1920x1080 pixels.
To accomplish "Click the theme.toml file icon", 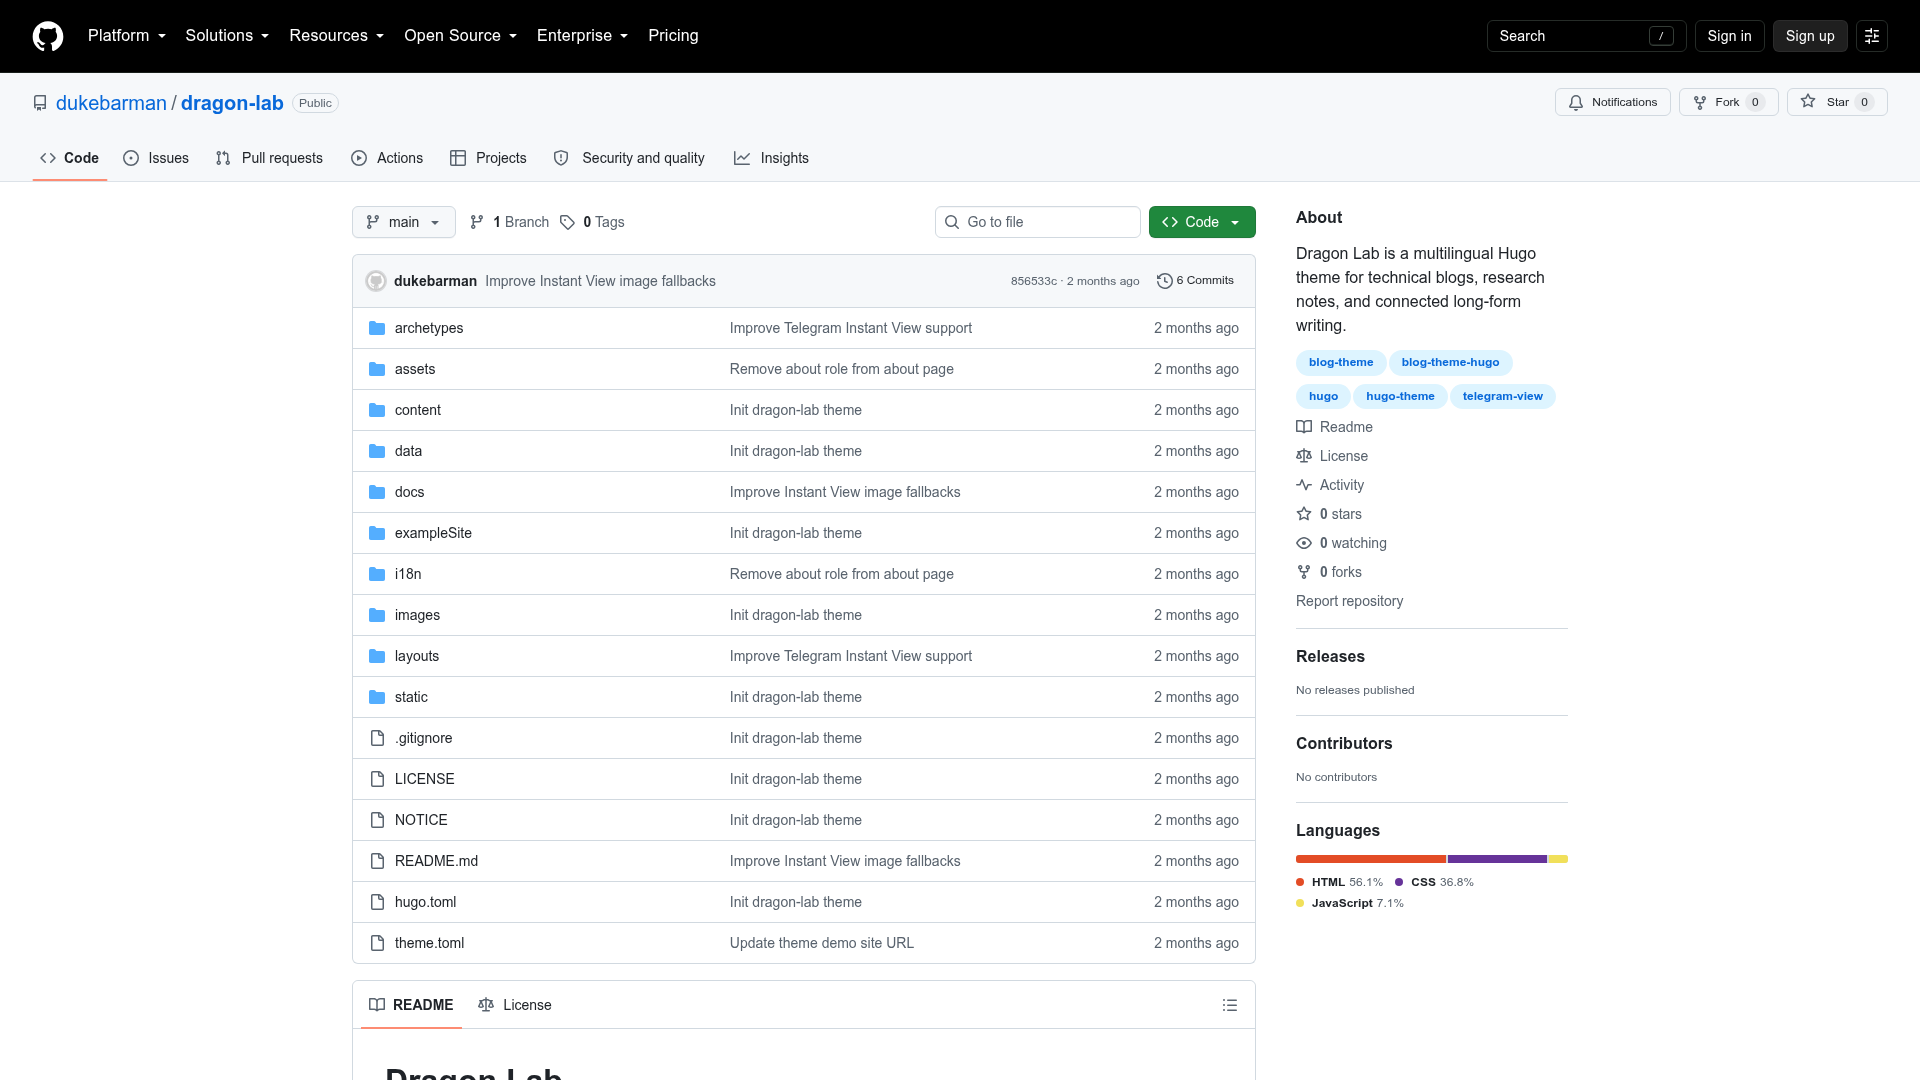I will pos(377,943).
